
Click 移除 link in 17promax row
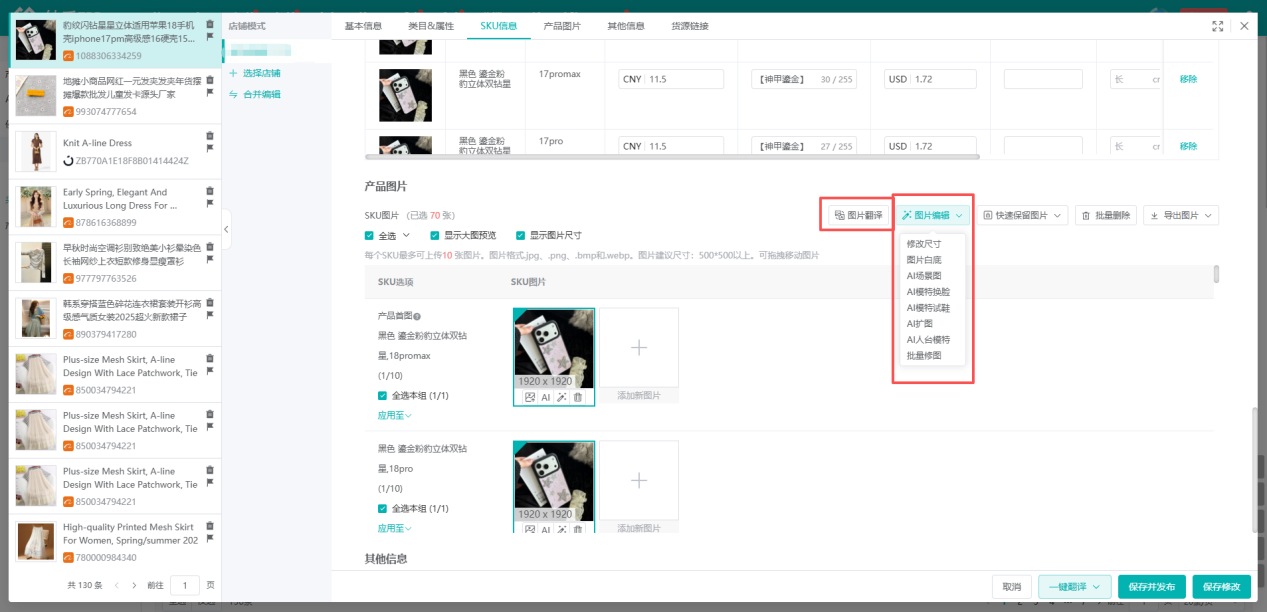(1188, 79)
